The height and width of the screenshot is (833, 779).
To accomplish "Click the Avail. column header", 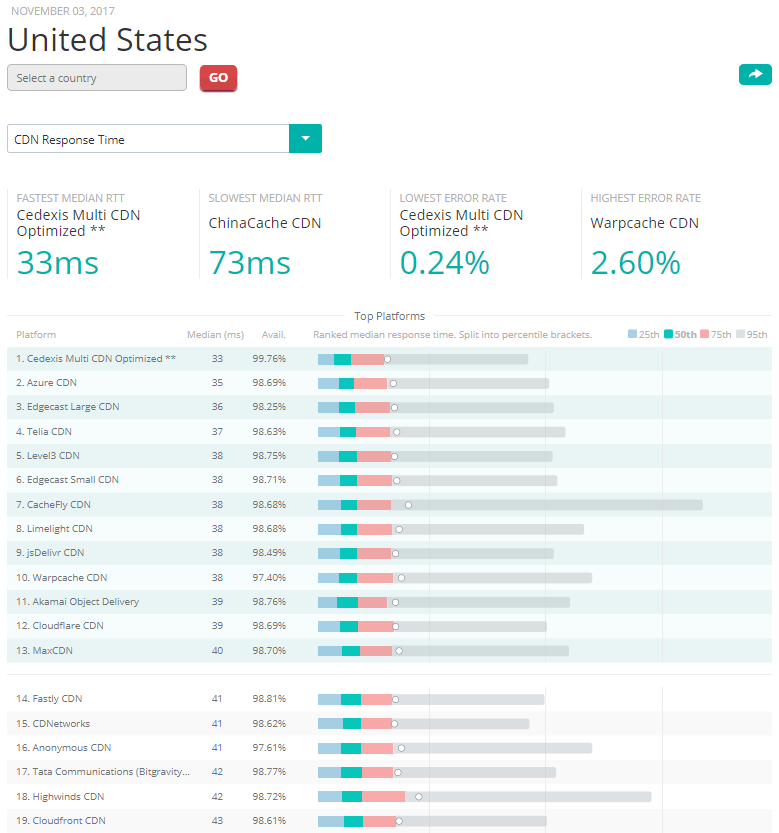I will point(274,335).
